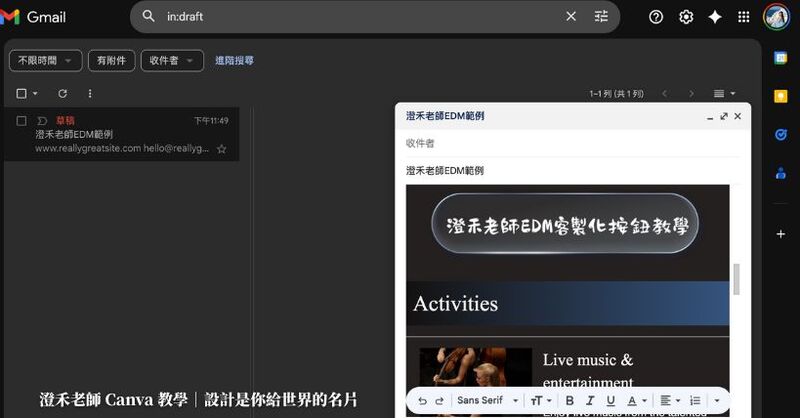
Task: Open the Sans Serif font dropdown
Action: 488,401
